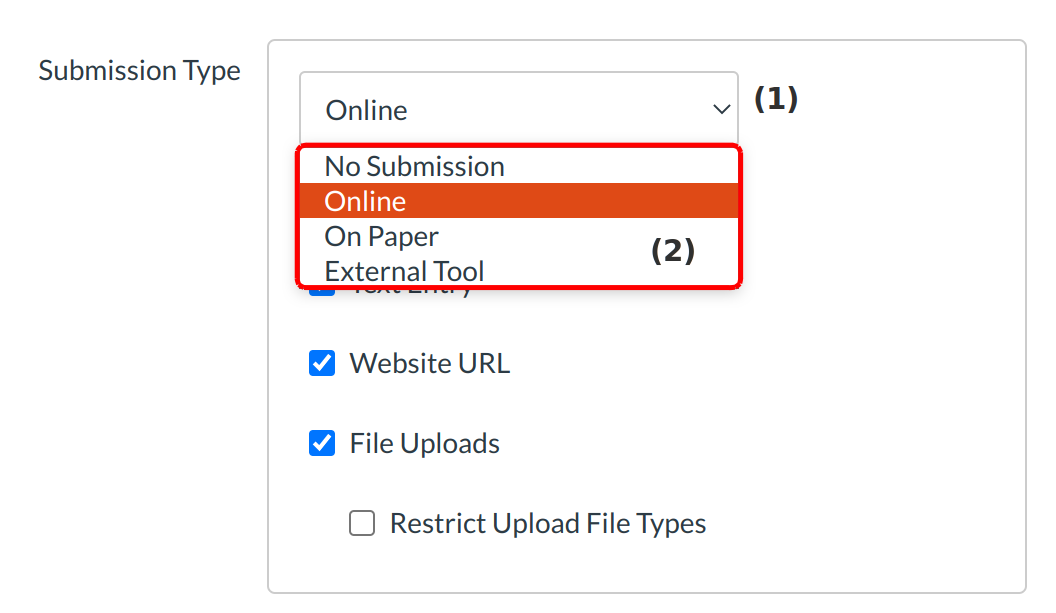Choose the highlighted Online option in list

click(x=366, y=201)
